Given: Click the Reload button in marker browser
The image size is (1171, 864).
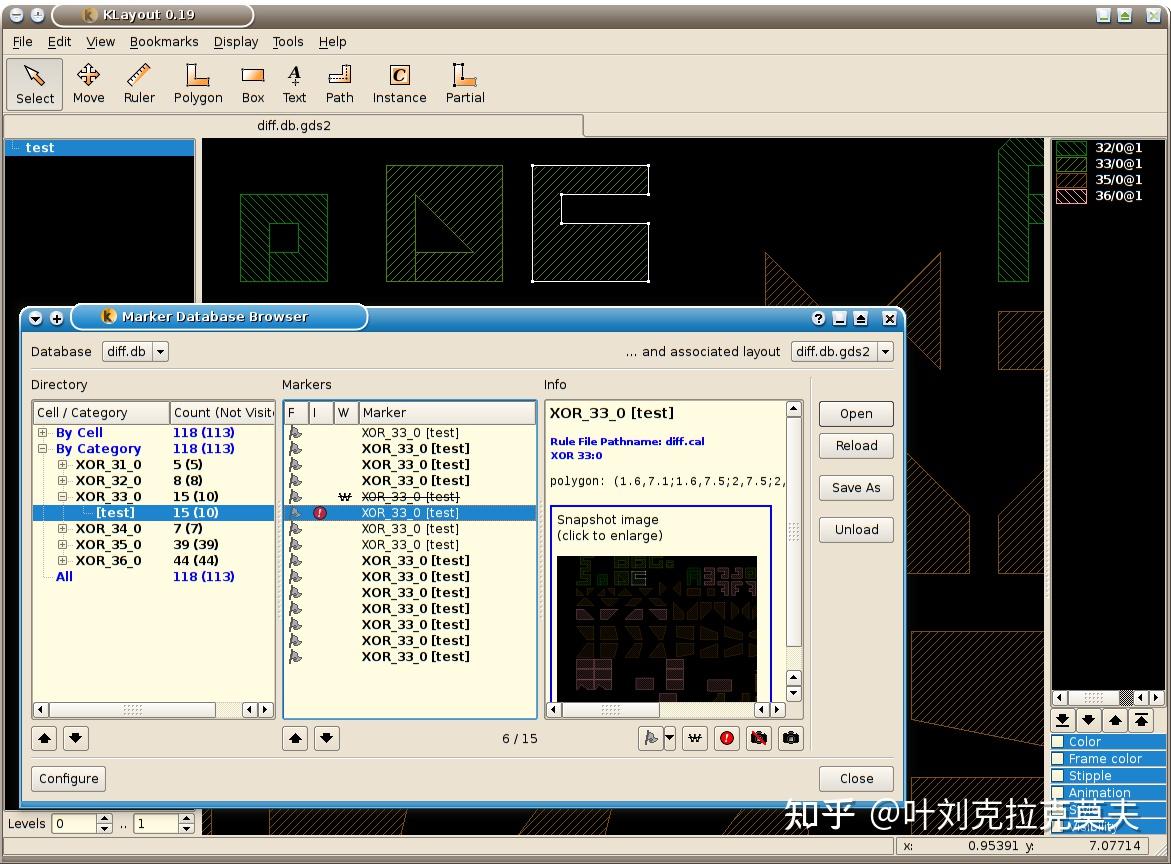Looking at the screenshot, I should click(856, 446).
